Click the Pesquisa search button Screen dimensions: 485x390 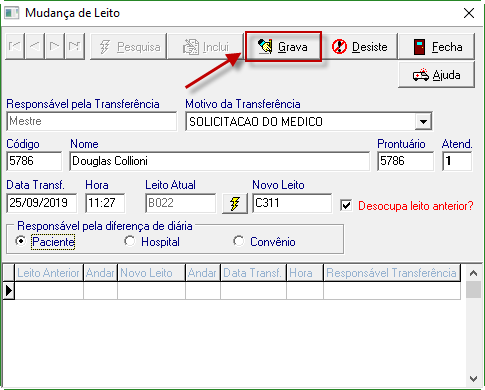pos(128,47)
